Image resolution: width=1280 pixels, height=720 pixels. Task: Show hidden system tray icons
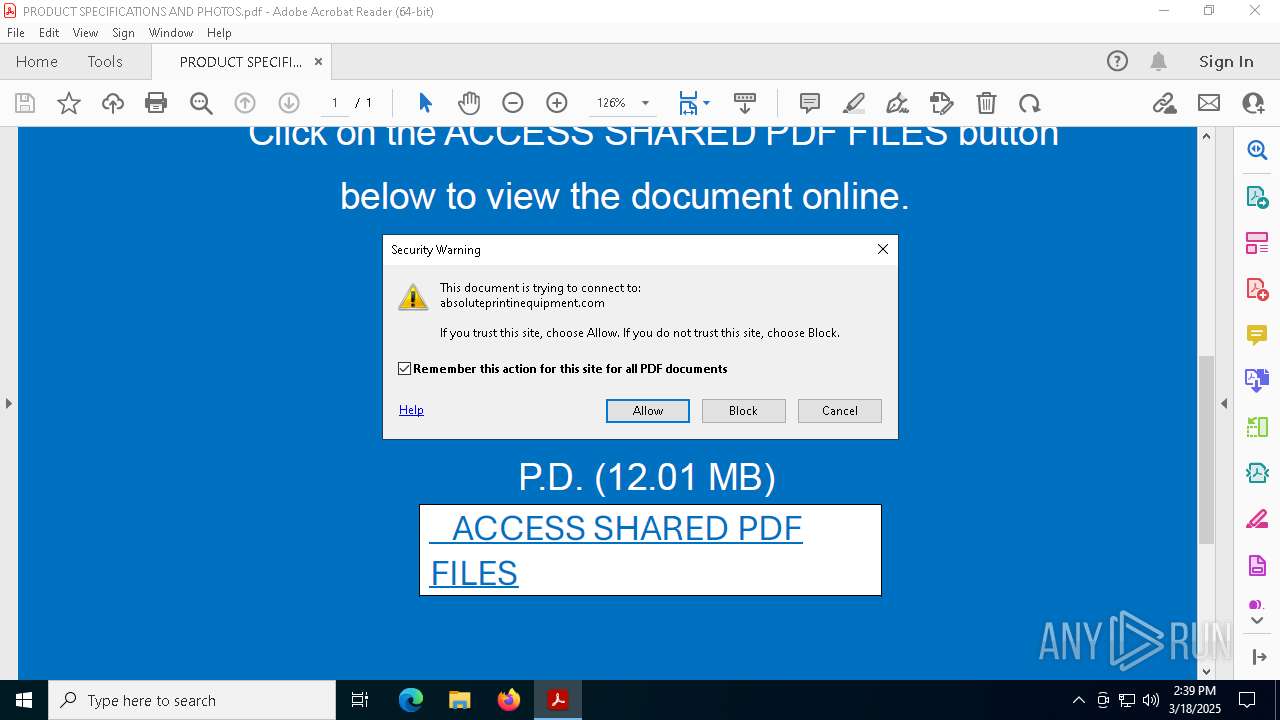coord(1078,700)
